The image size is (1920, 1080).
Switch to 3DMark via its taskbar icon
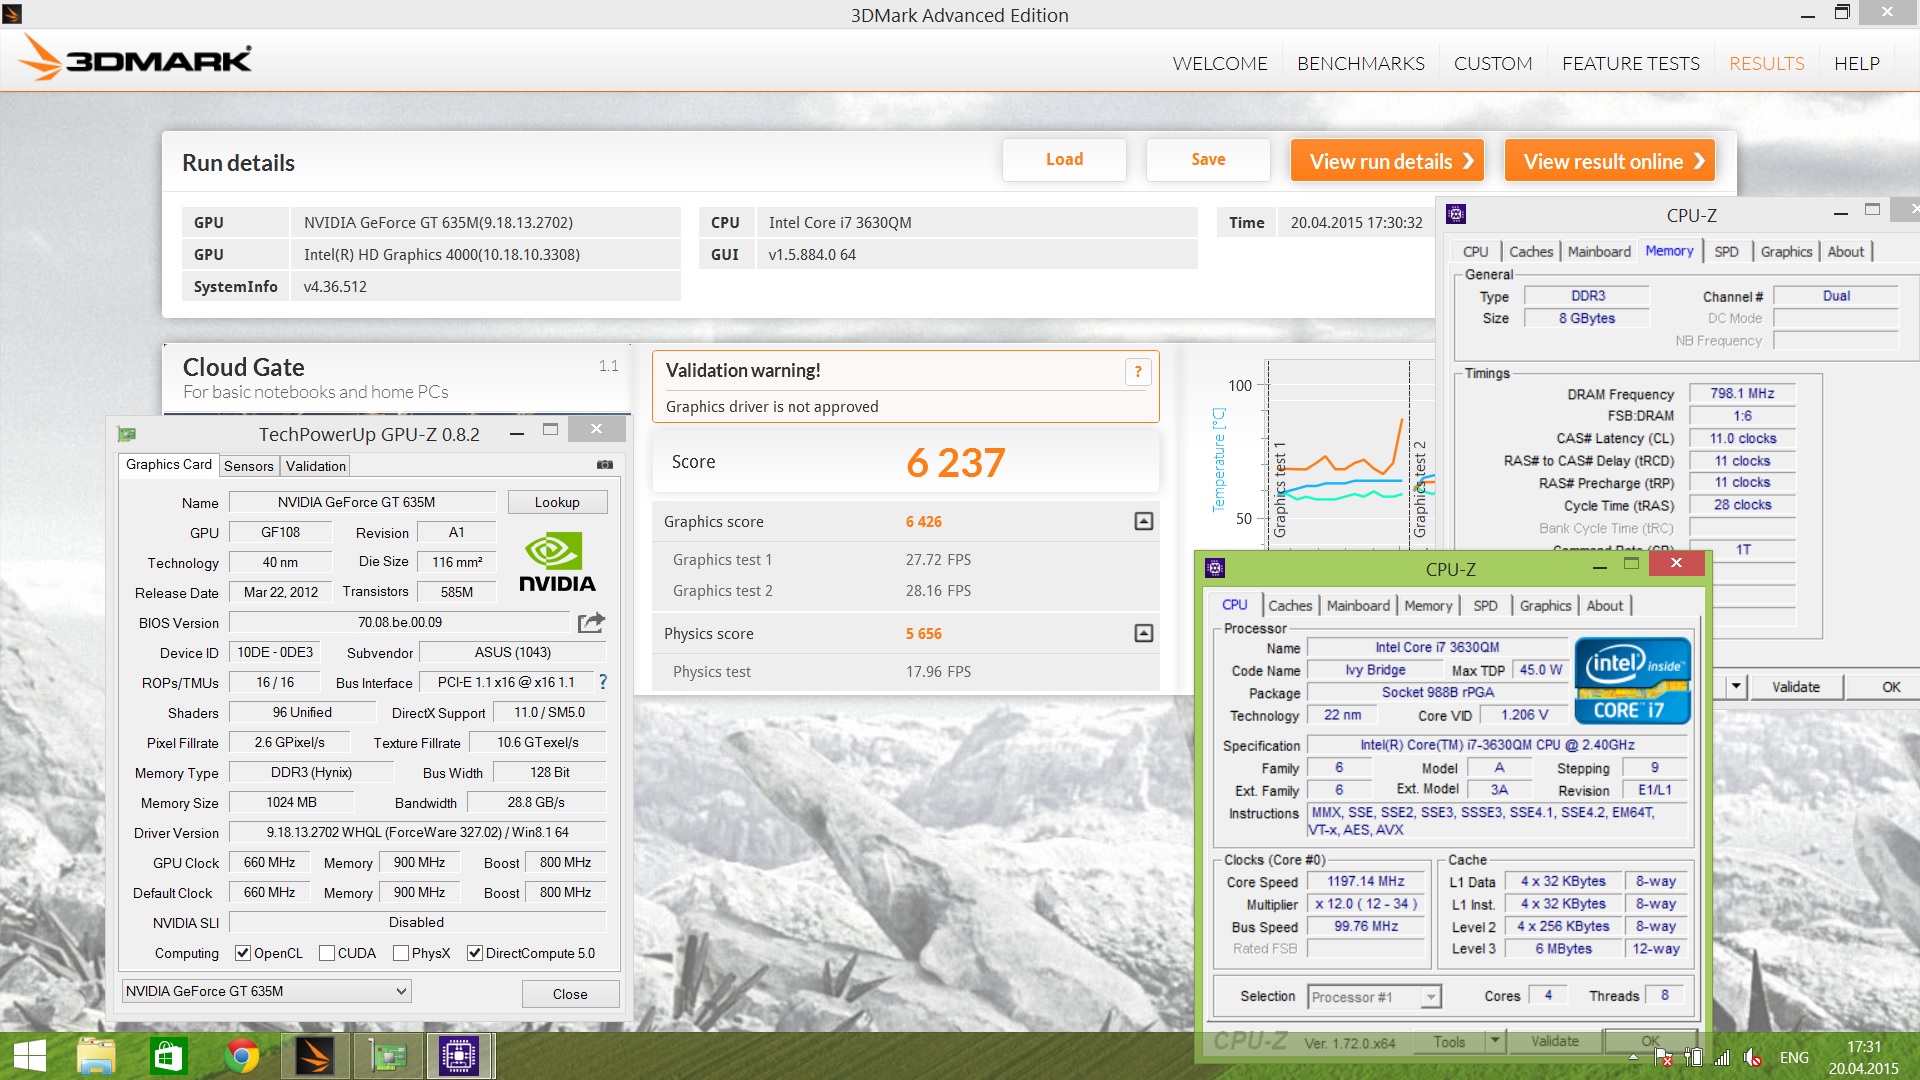click(x=314, y=1056)
